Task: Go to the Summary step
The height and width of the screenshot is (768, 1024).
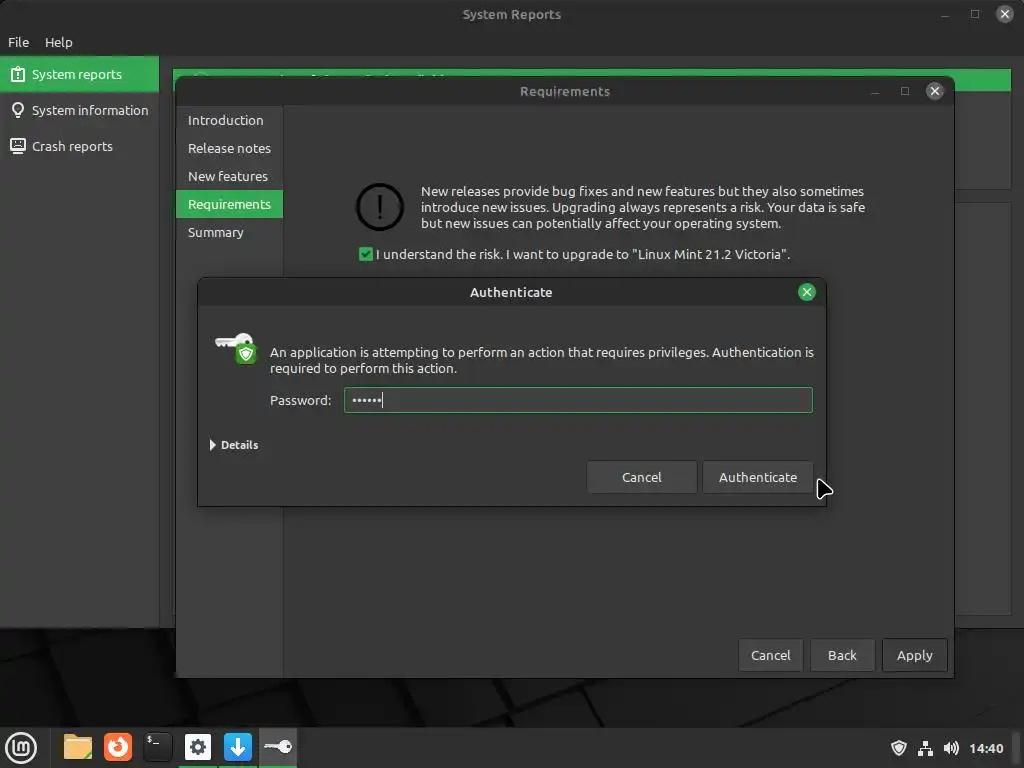Action: coord(229,232)
